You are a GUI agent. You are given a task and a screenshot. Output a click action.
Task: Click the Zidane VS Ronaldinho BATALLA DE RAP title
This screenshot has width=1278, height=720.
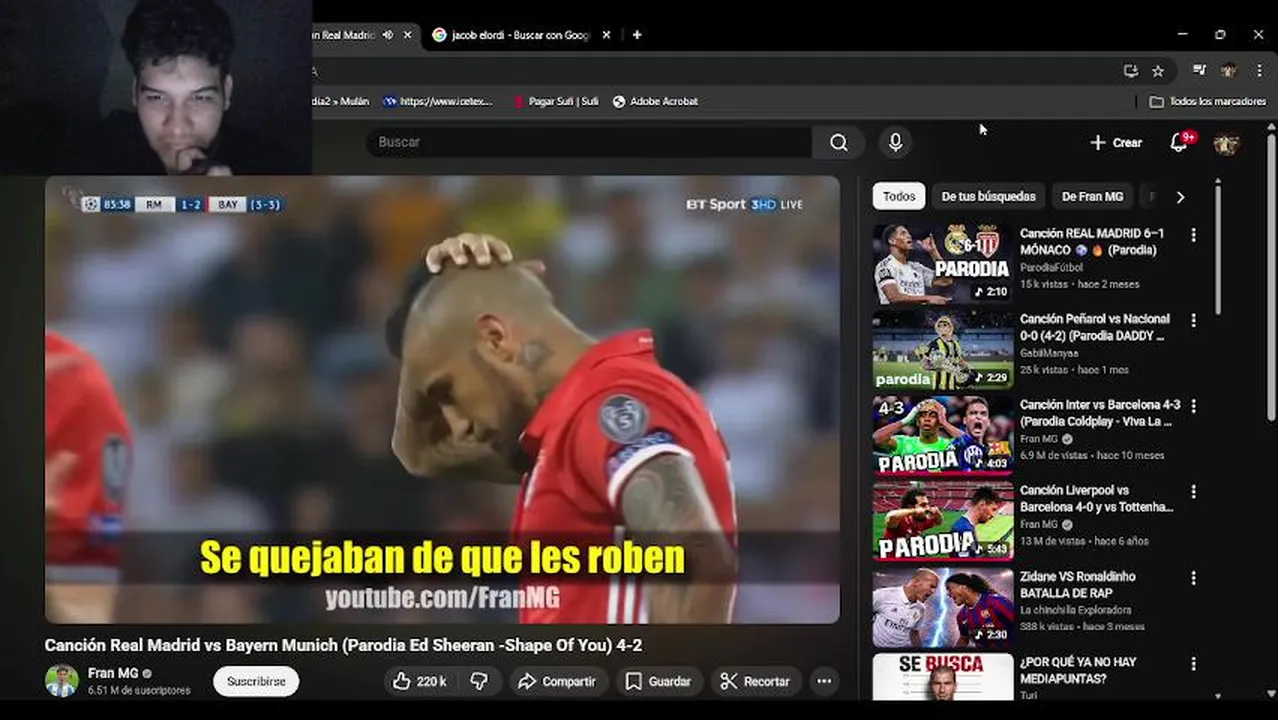[x=1078, y=585]
